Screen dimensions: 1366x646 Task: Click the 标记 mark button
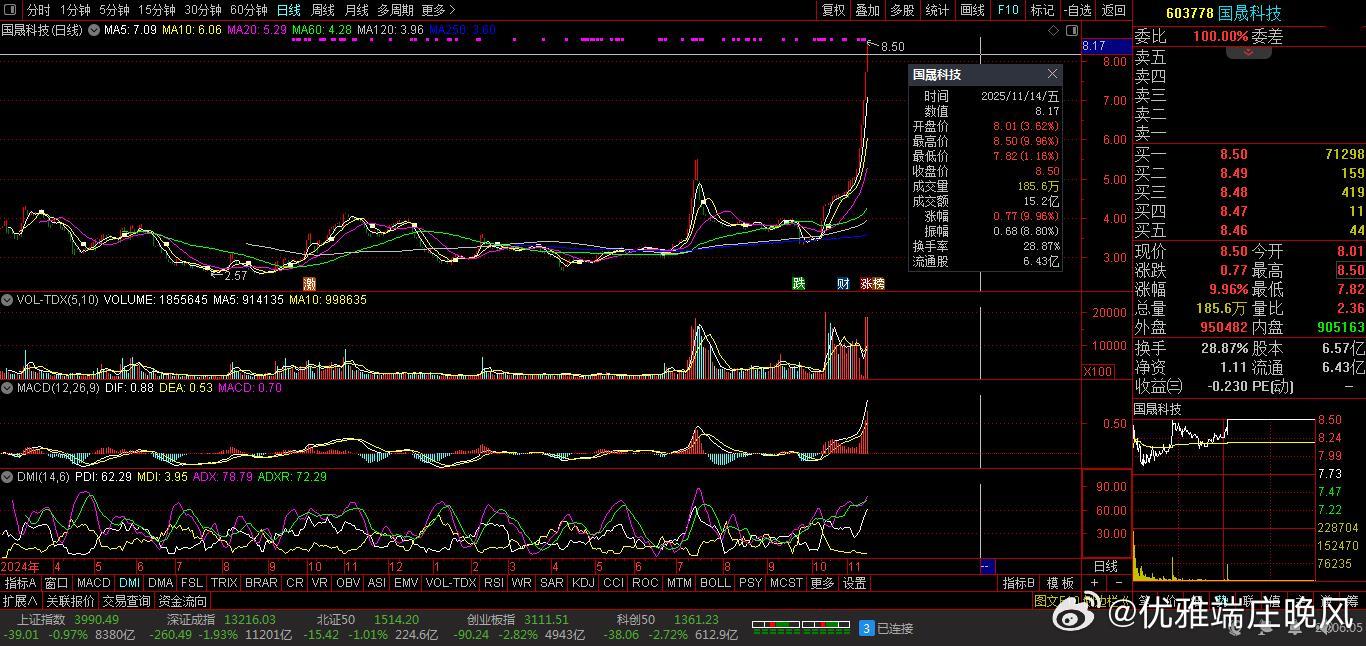coord(1042,10)
